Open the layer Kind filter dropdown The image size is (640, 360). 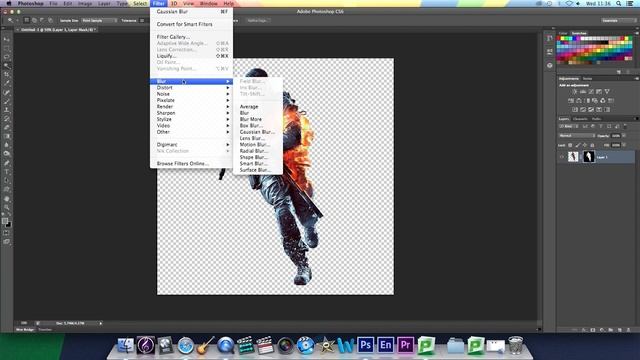pos(570,127)
